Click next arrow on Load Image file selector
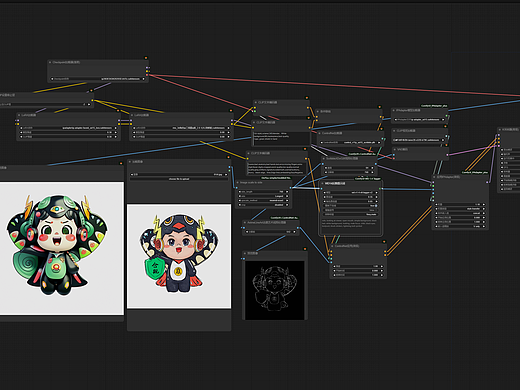The image size is (520, 390). pos(226,174)
